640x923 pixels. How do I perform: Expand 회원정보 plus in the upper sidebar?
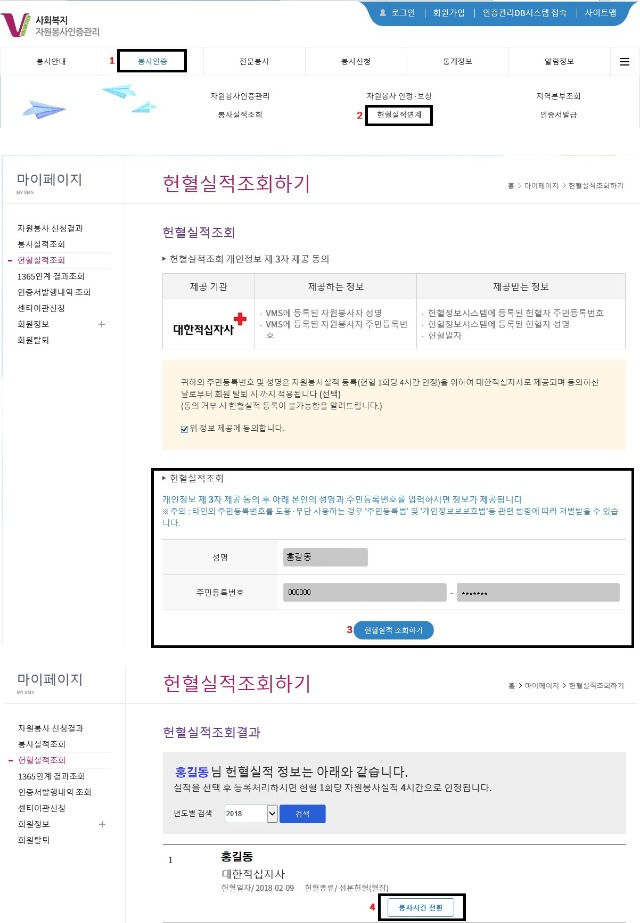(101, 324)
